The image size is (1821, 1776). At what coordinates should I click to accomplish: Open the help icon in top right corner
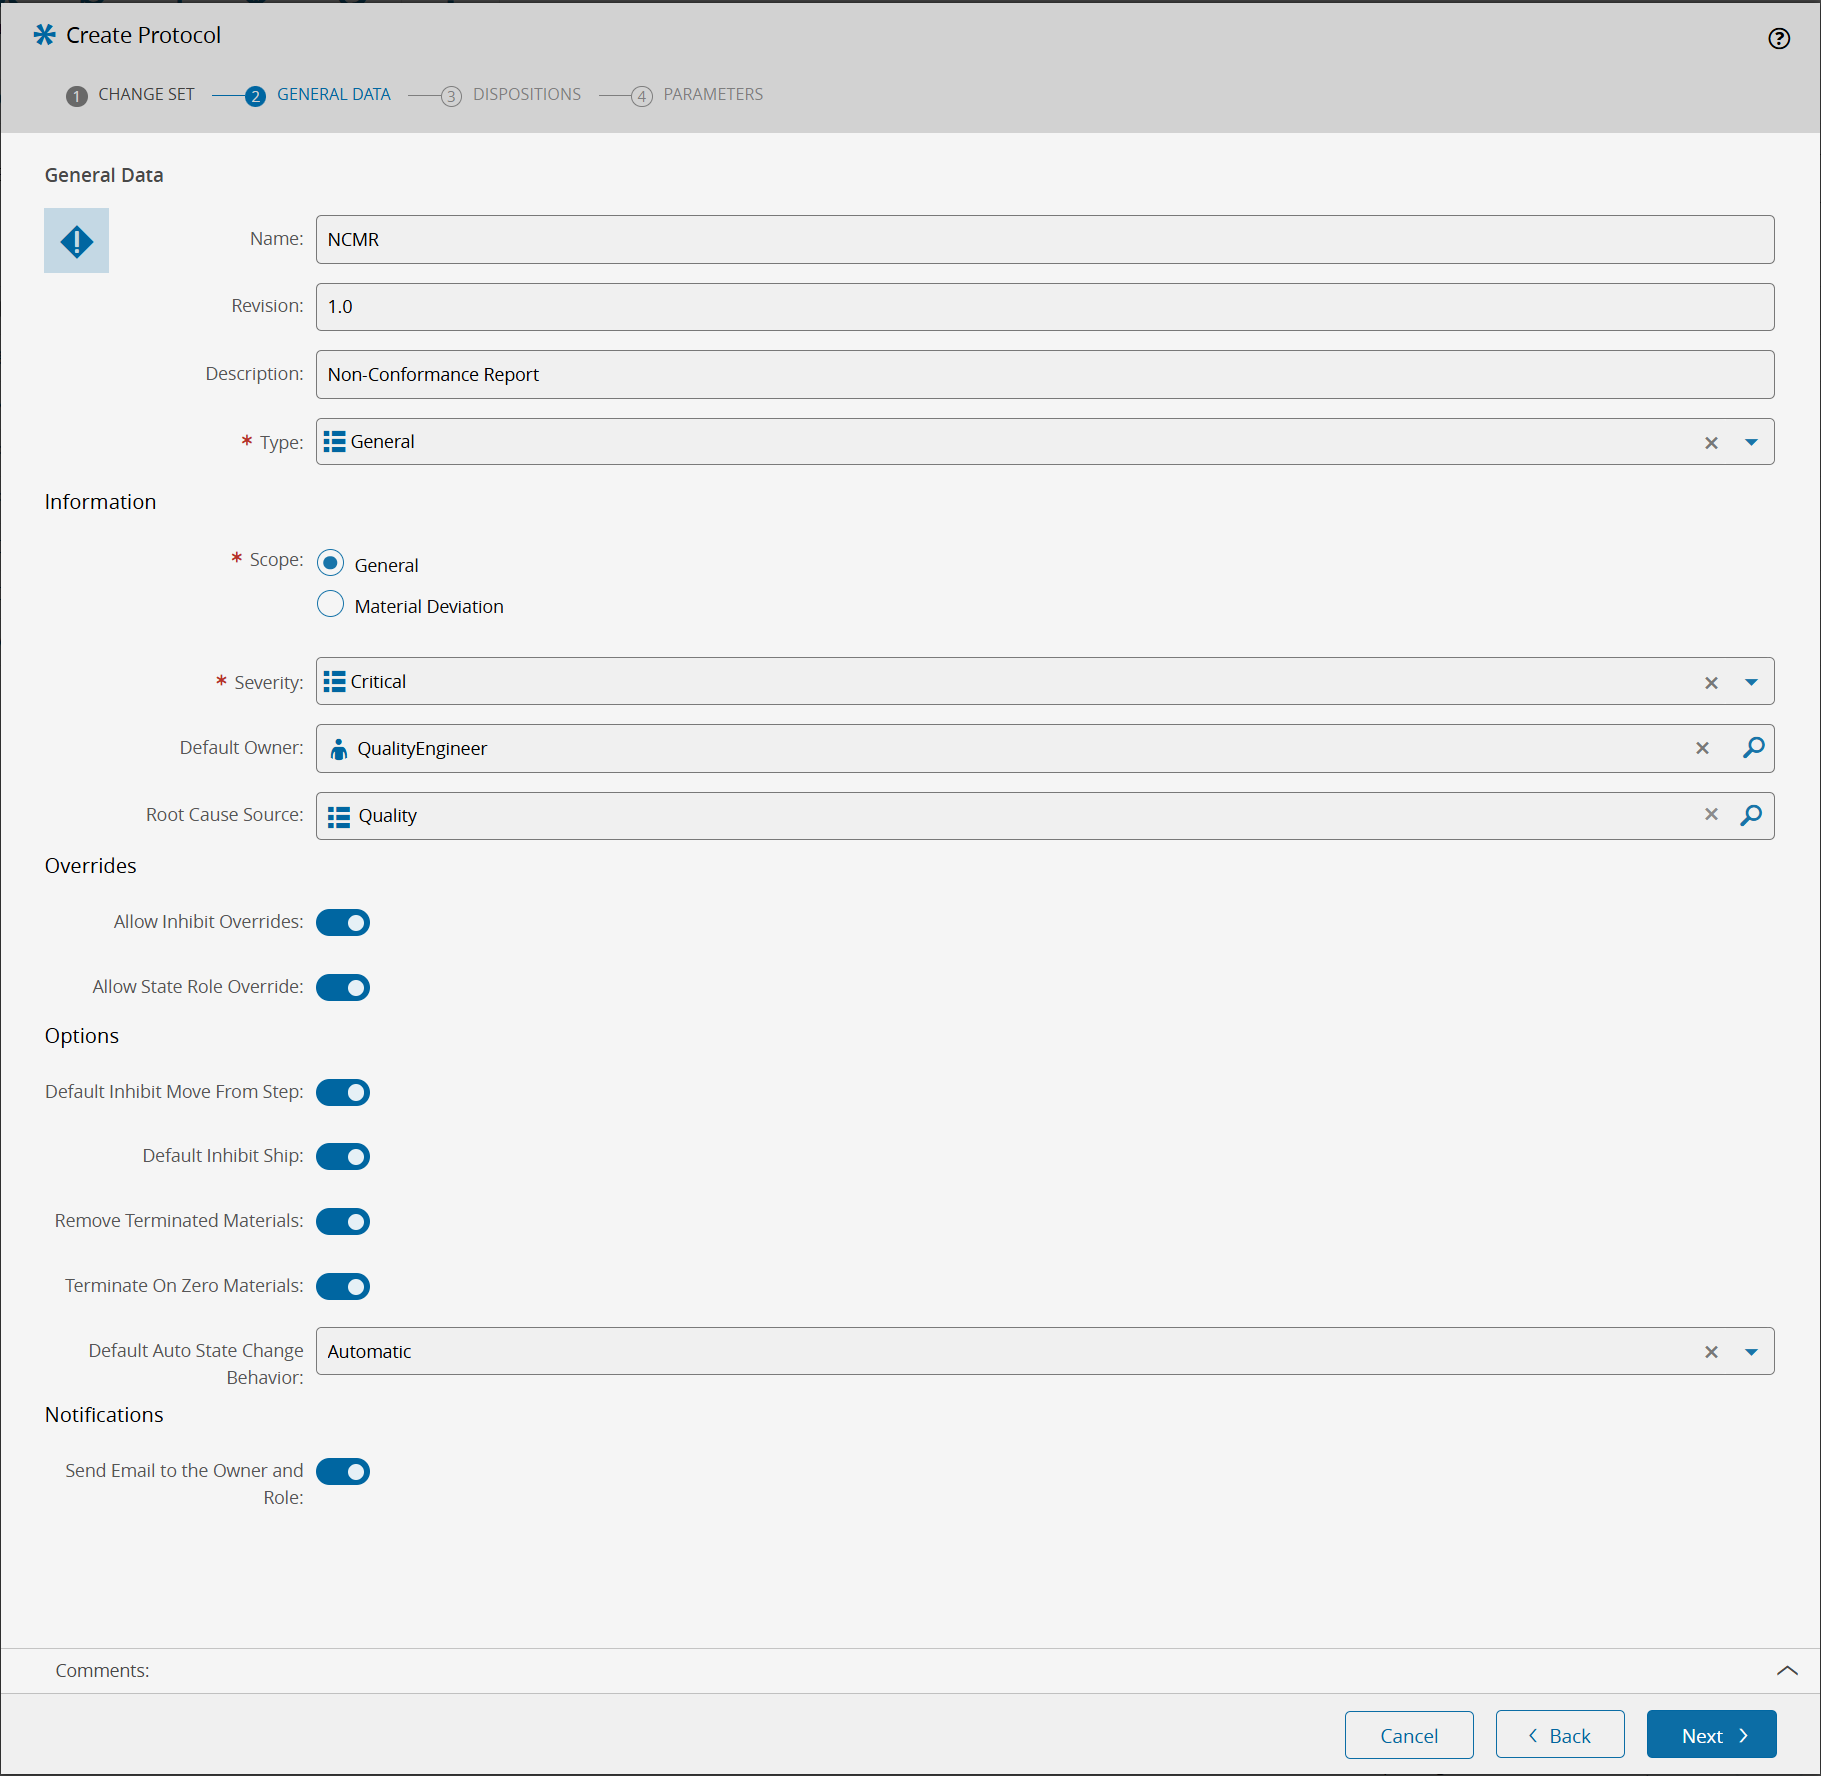1780,38
